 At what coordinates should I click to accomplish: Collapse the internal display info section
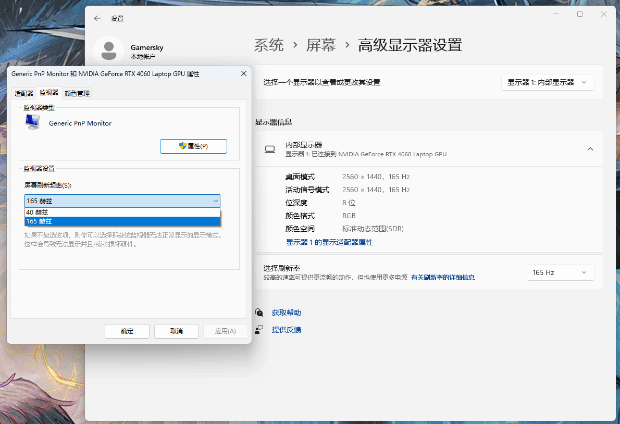(590, 149)
